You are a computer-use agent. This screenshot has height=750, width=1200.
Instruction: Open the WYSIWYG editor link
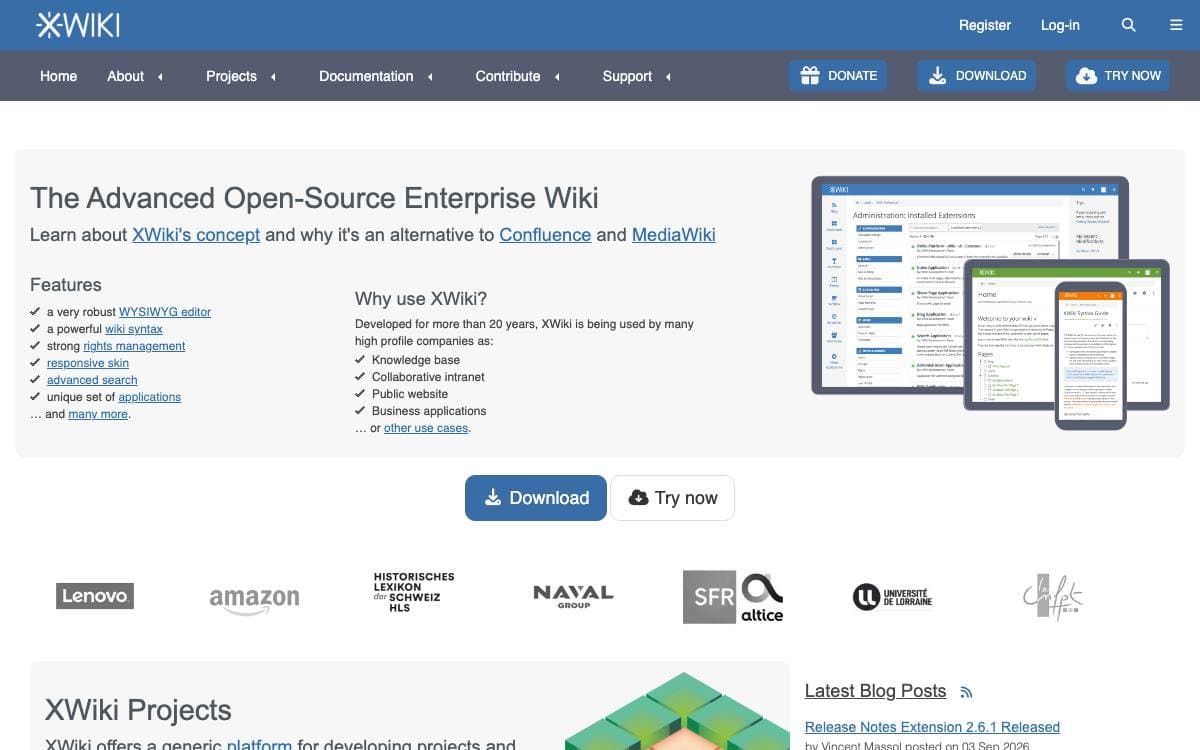(165, 312)
